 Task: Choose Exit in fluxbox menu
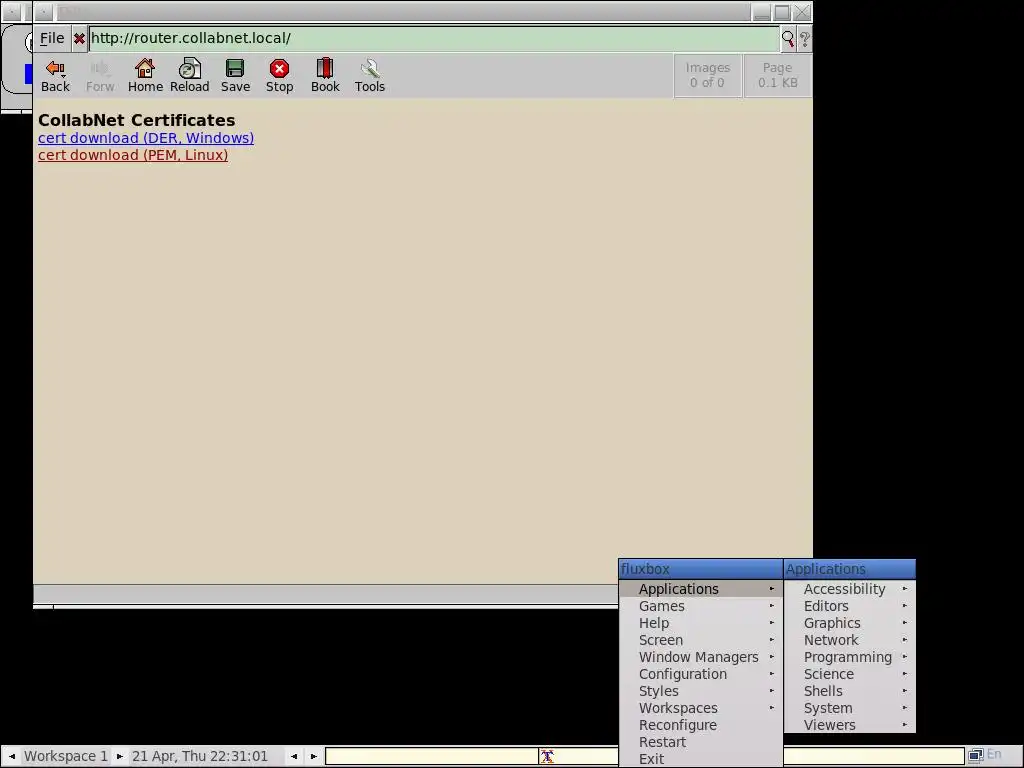pos(701,759)
